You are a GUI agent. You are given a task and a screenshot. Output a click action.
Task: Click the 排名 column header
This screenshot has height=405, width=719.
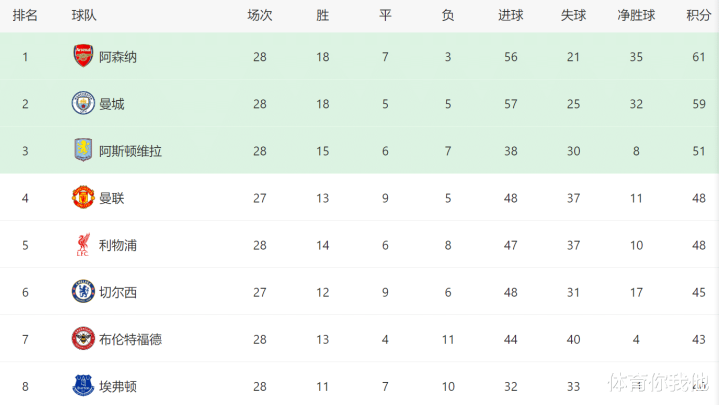pos(25,15)
